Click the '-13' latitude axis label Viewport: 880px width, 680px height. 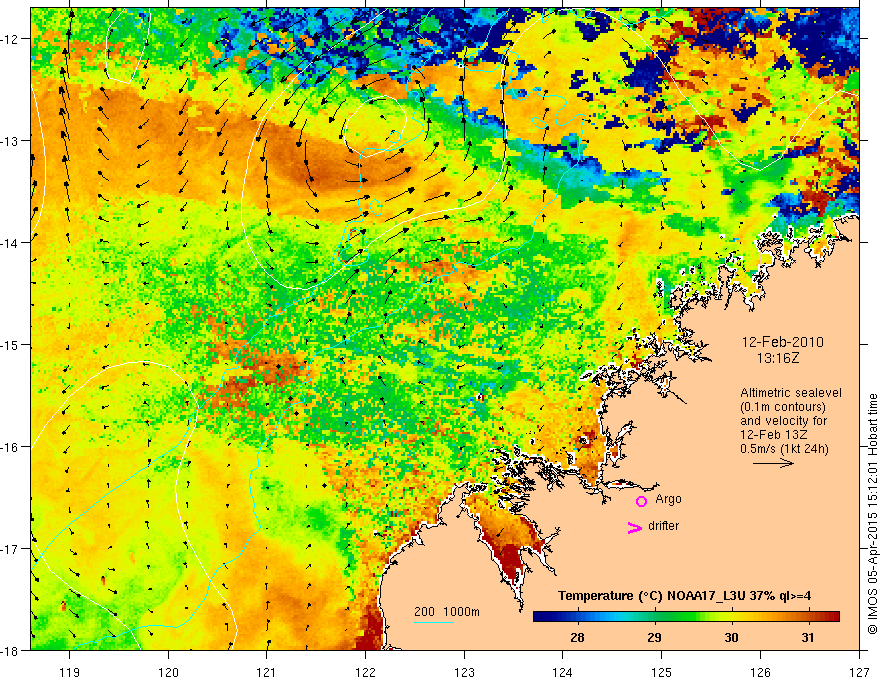(10, 140)
